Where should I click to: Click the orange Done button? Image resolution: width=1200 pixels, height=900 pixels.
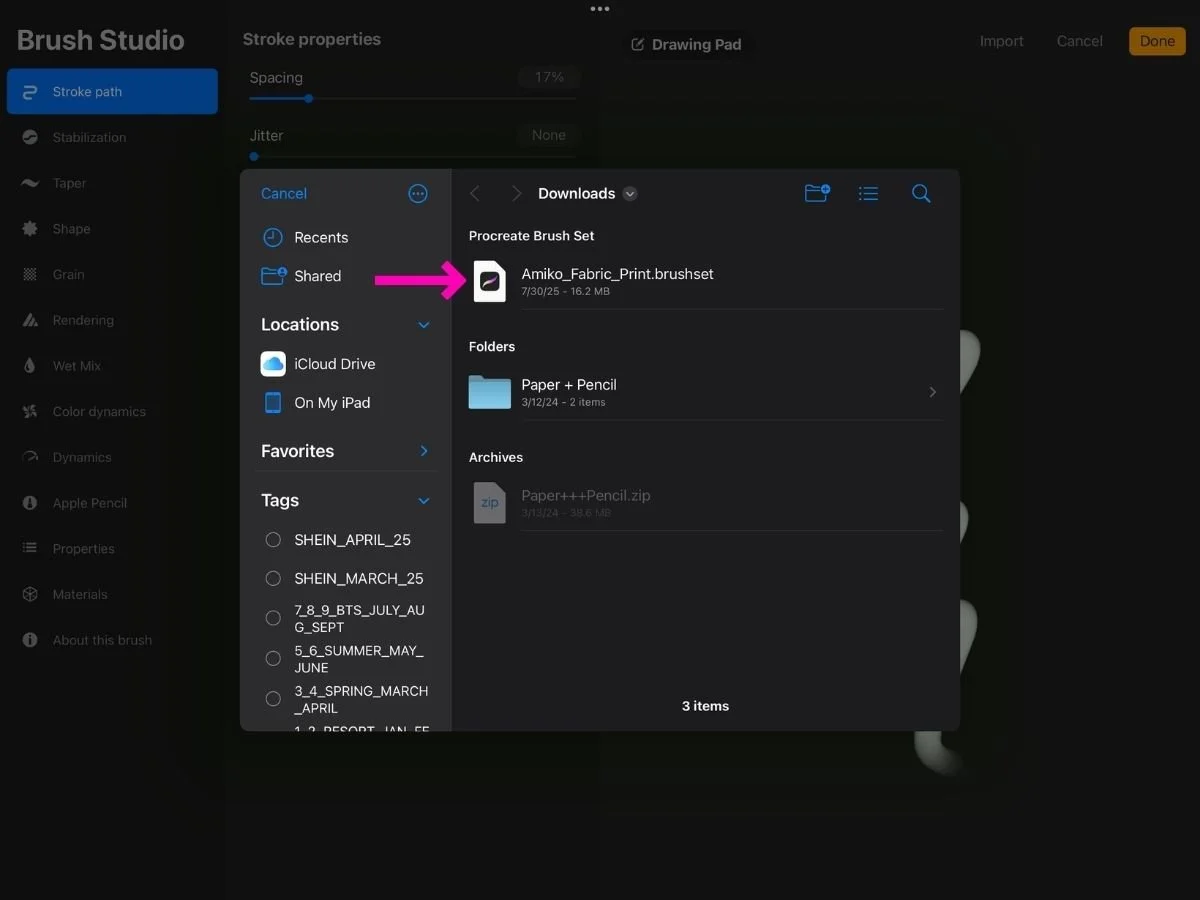coord(1157,41)
